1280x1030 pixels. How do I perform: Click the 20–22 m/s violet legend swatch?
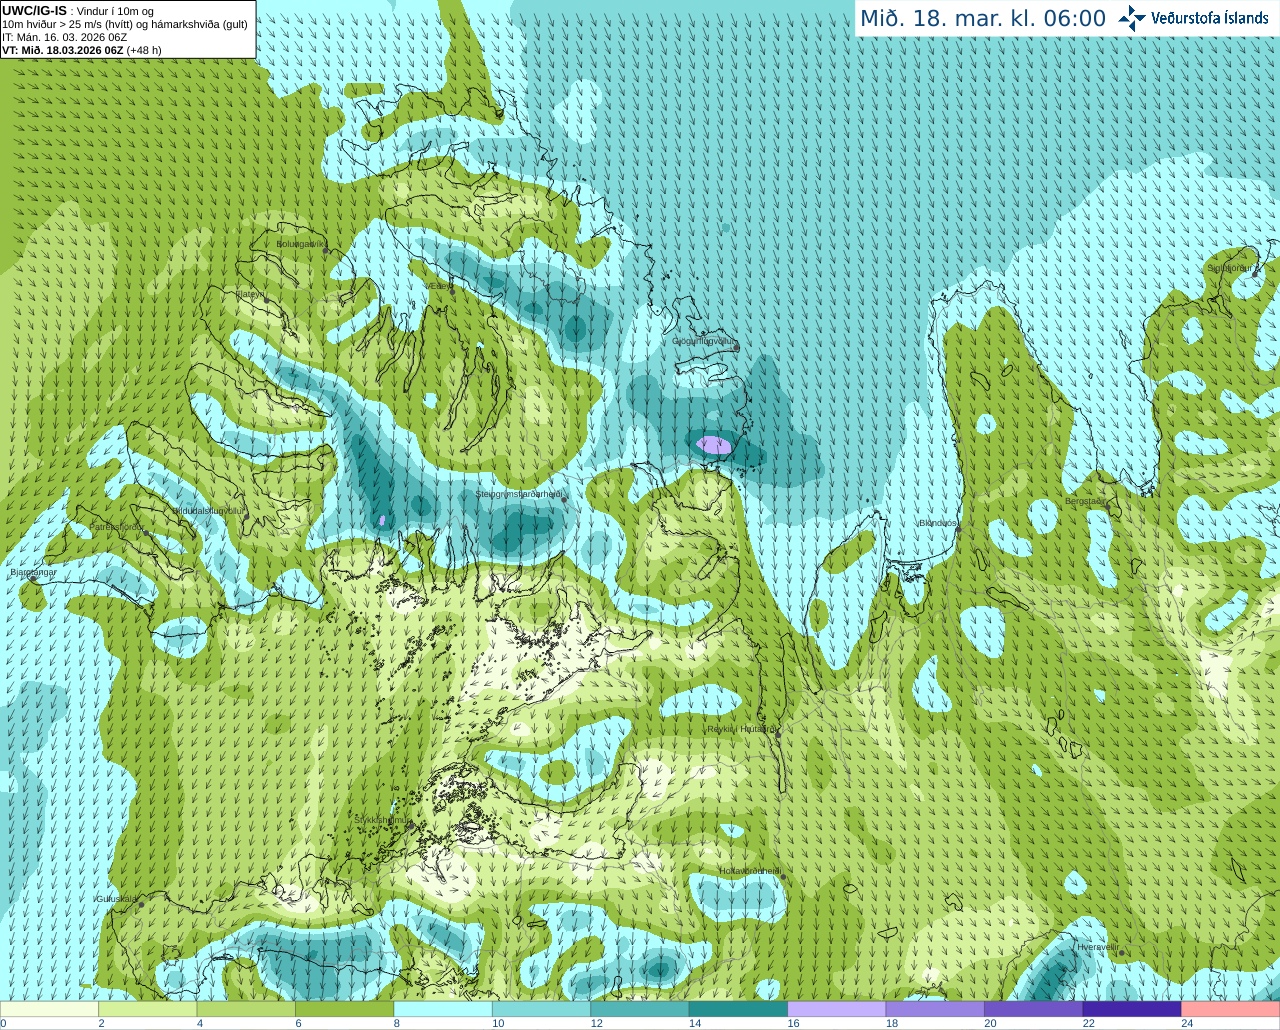1034,1009
